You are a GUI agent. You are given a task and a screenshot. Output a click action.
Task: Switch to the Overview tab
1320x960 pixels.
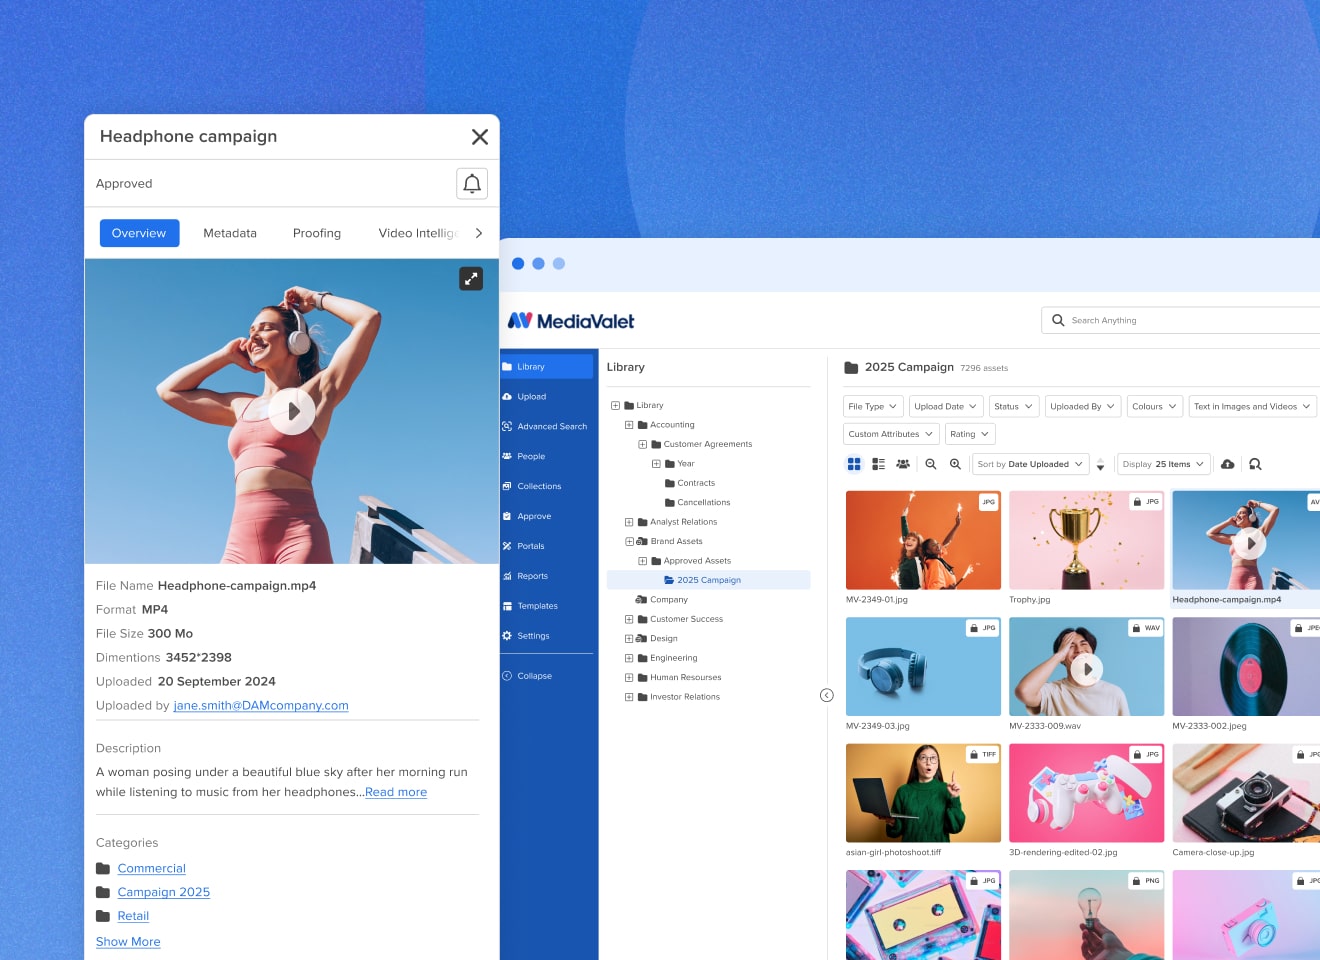point(140,233)
